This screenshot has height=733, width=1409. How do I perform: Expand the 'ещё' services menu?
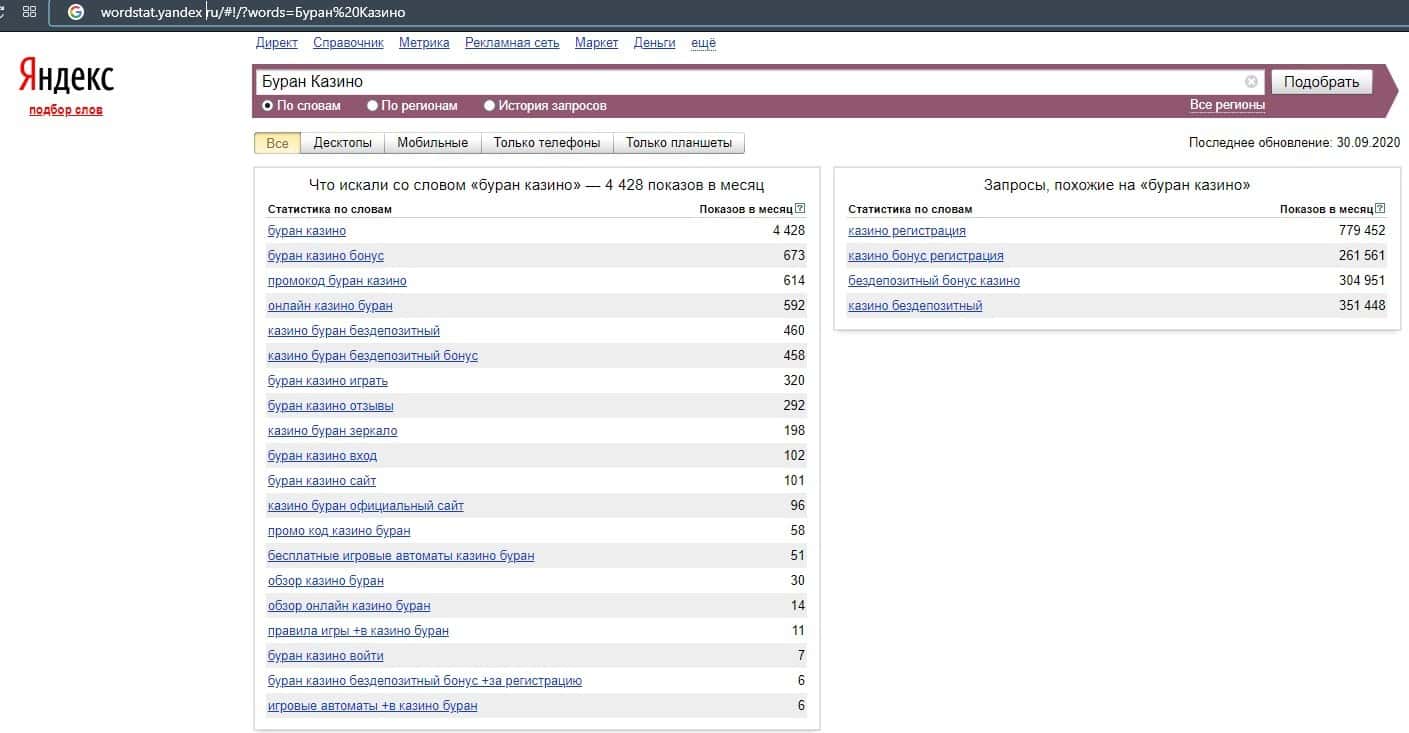[703, 43]
